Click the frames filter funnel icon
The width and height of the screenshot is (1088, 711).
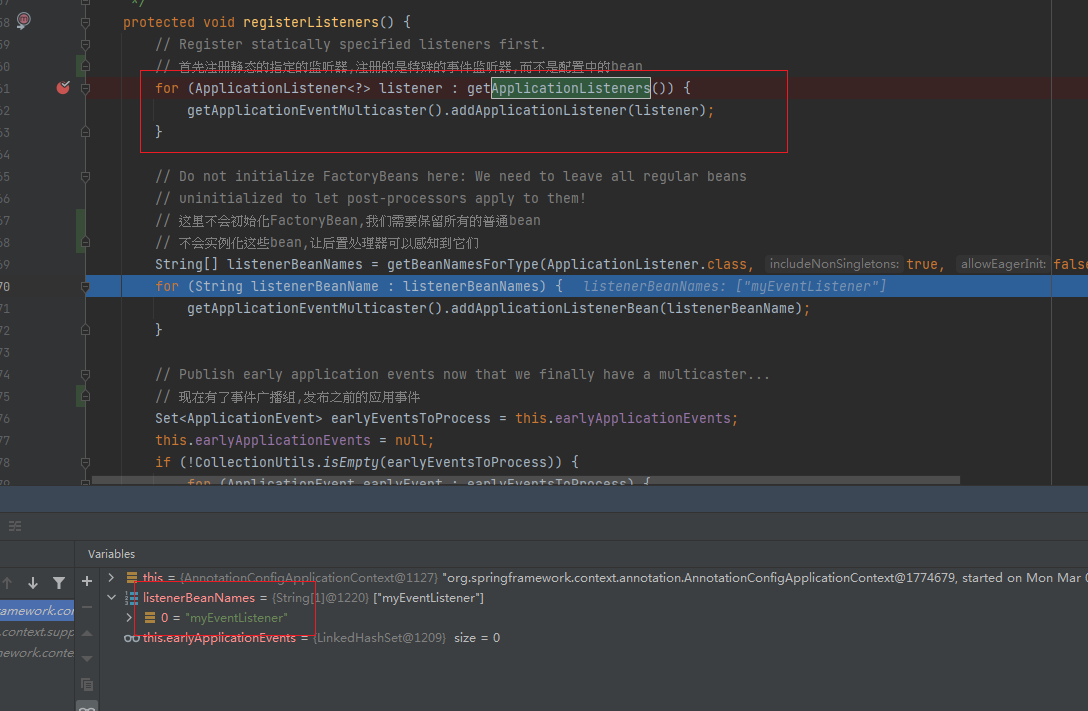(59, 583)
